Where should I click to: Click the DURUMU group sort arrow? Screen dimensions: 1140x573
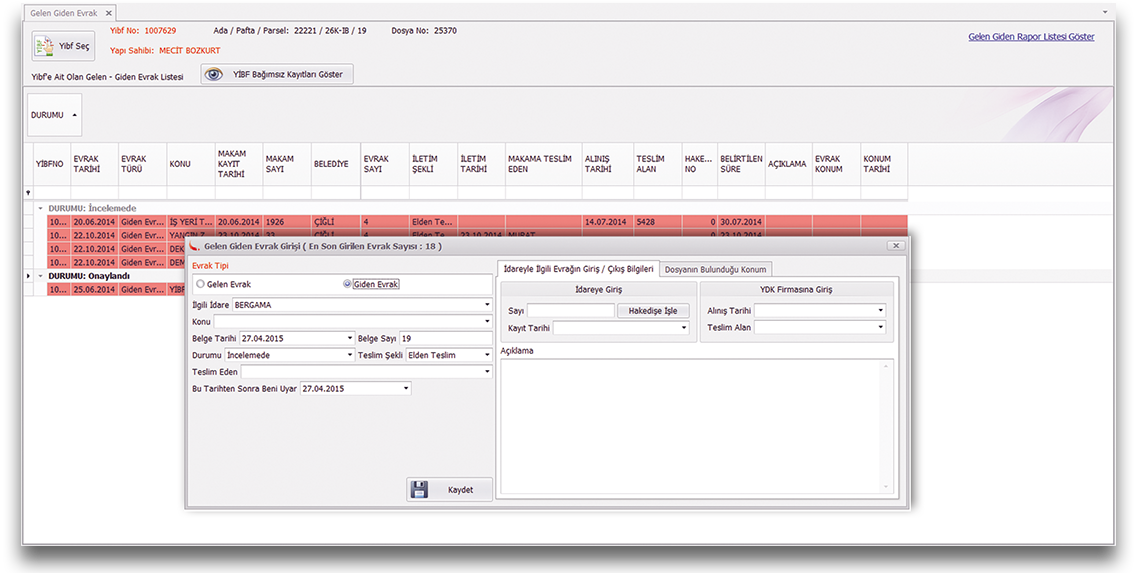(74, 115)
